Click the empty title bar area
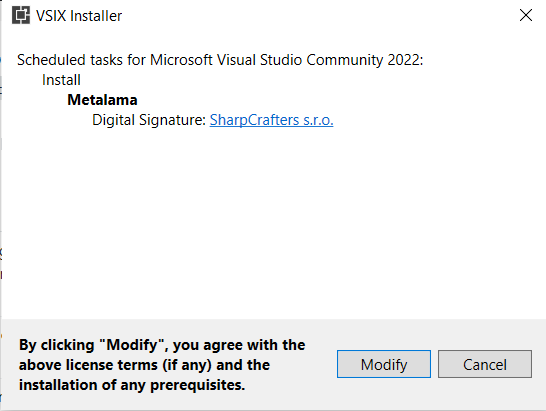The height and width of the screenshot is (411, 546). point(313,15)
